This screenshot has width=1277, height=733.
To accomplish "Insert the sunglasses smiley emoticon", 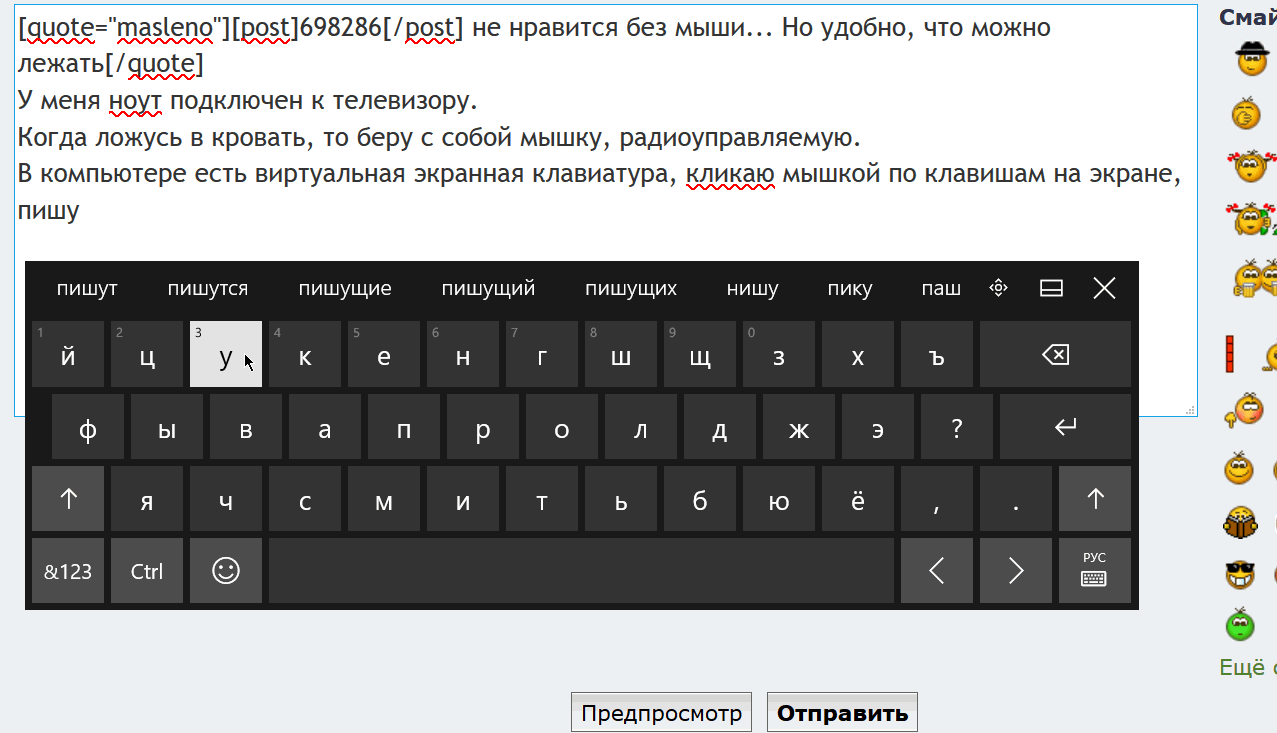I will coord(1240,575).
